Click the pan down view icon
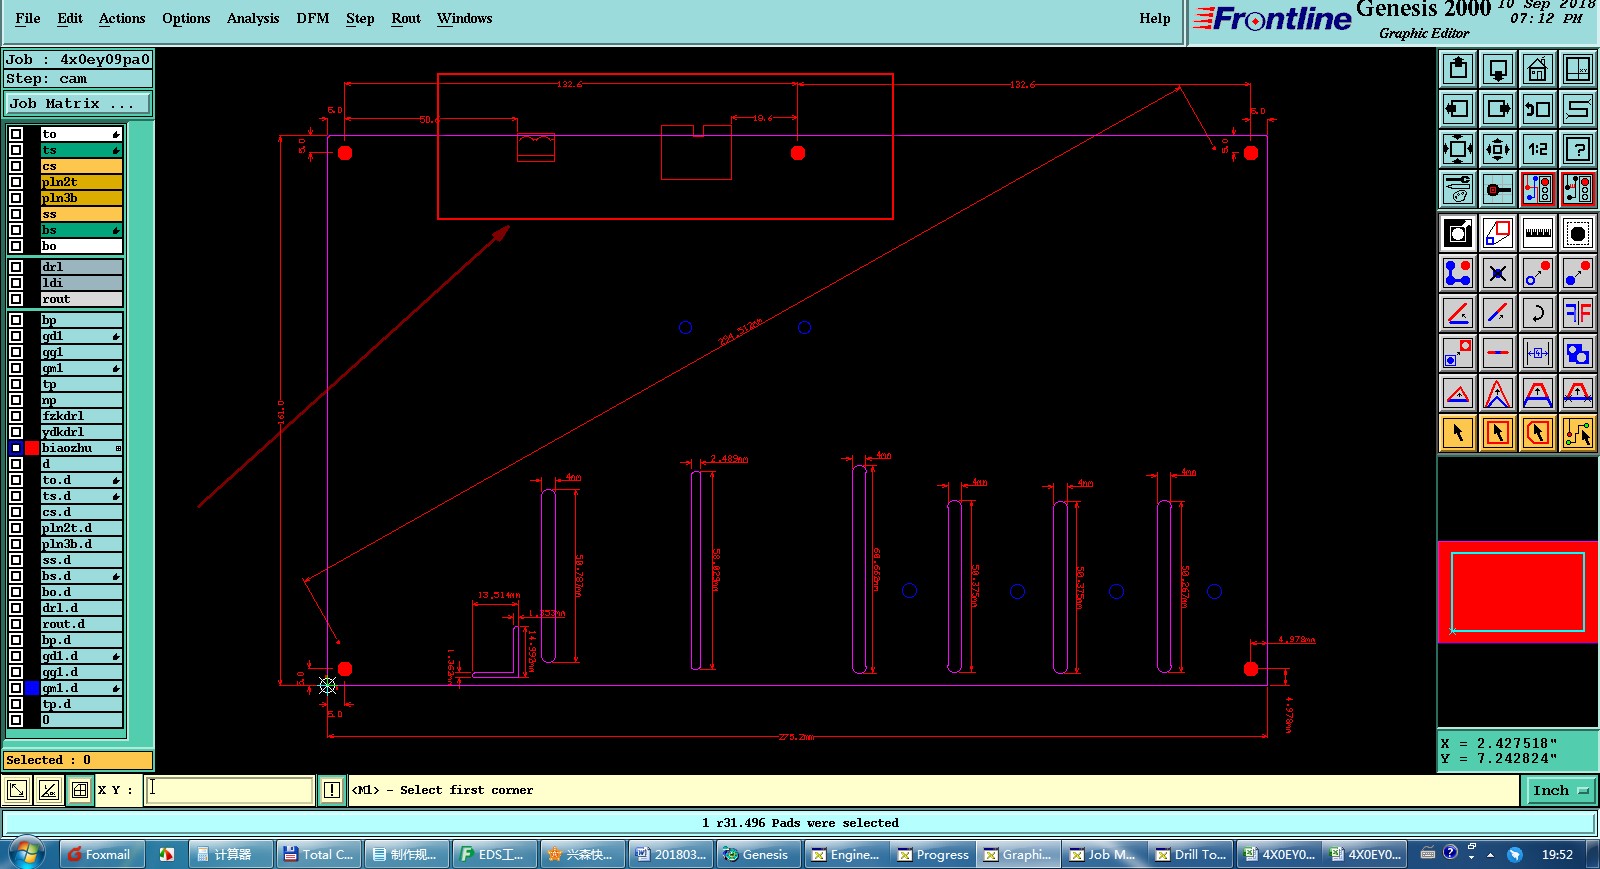1600x869 pixels. [1498, 69]
